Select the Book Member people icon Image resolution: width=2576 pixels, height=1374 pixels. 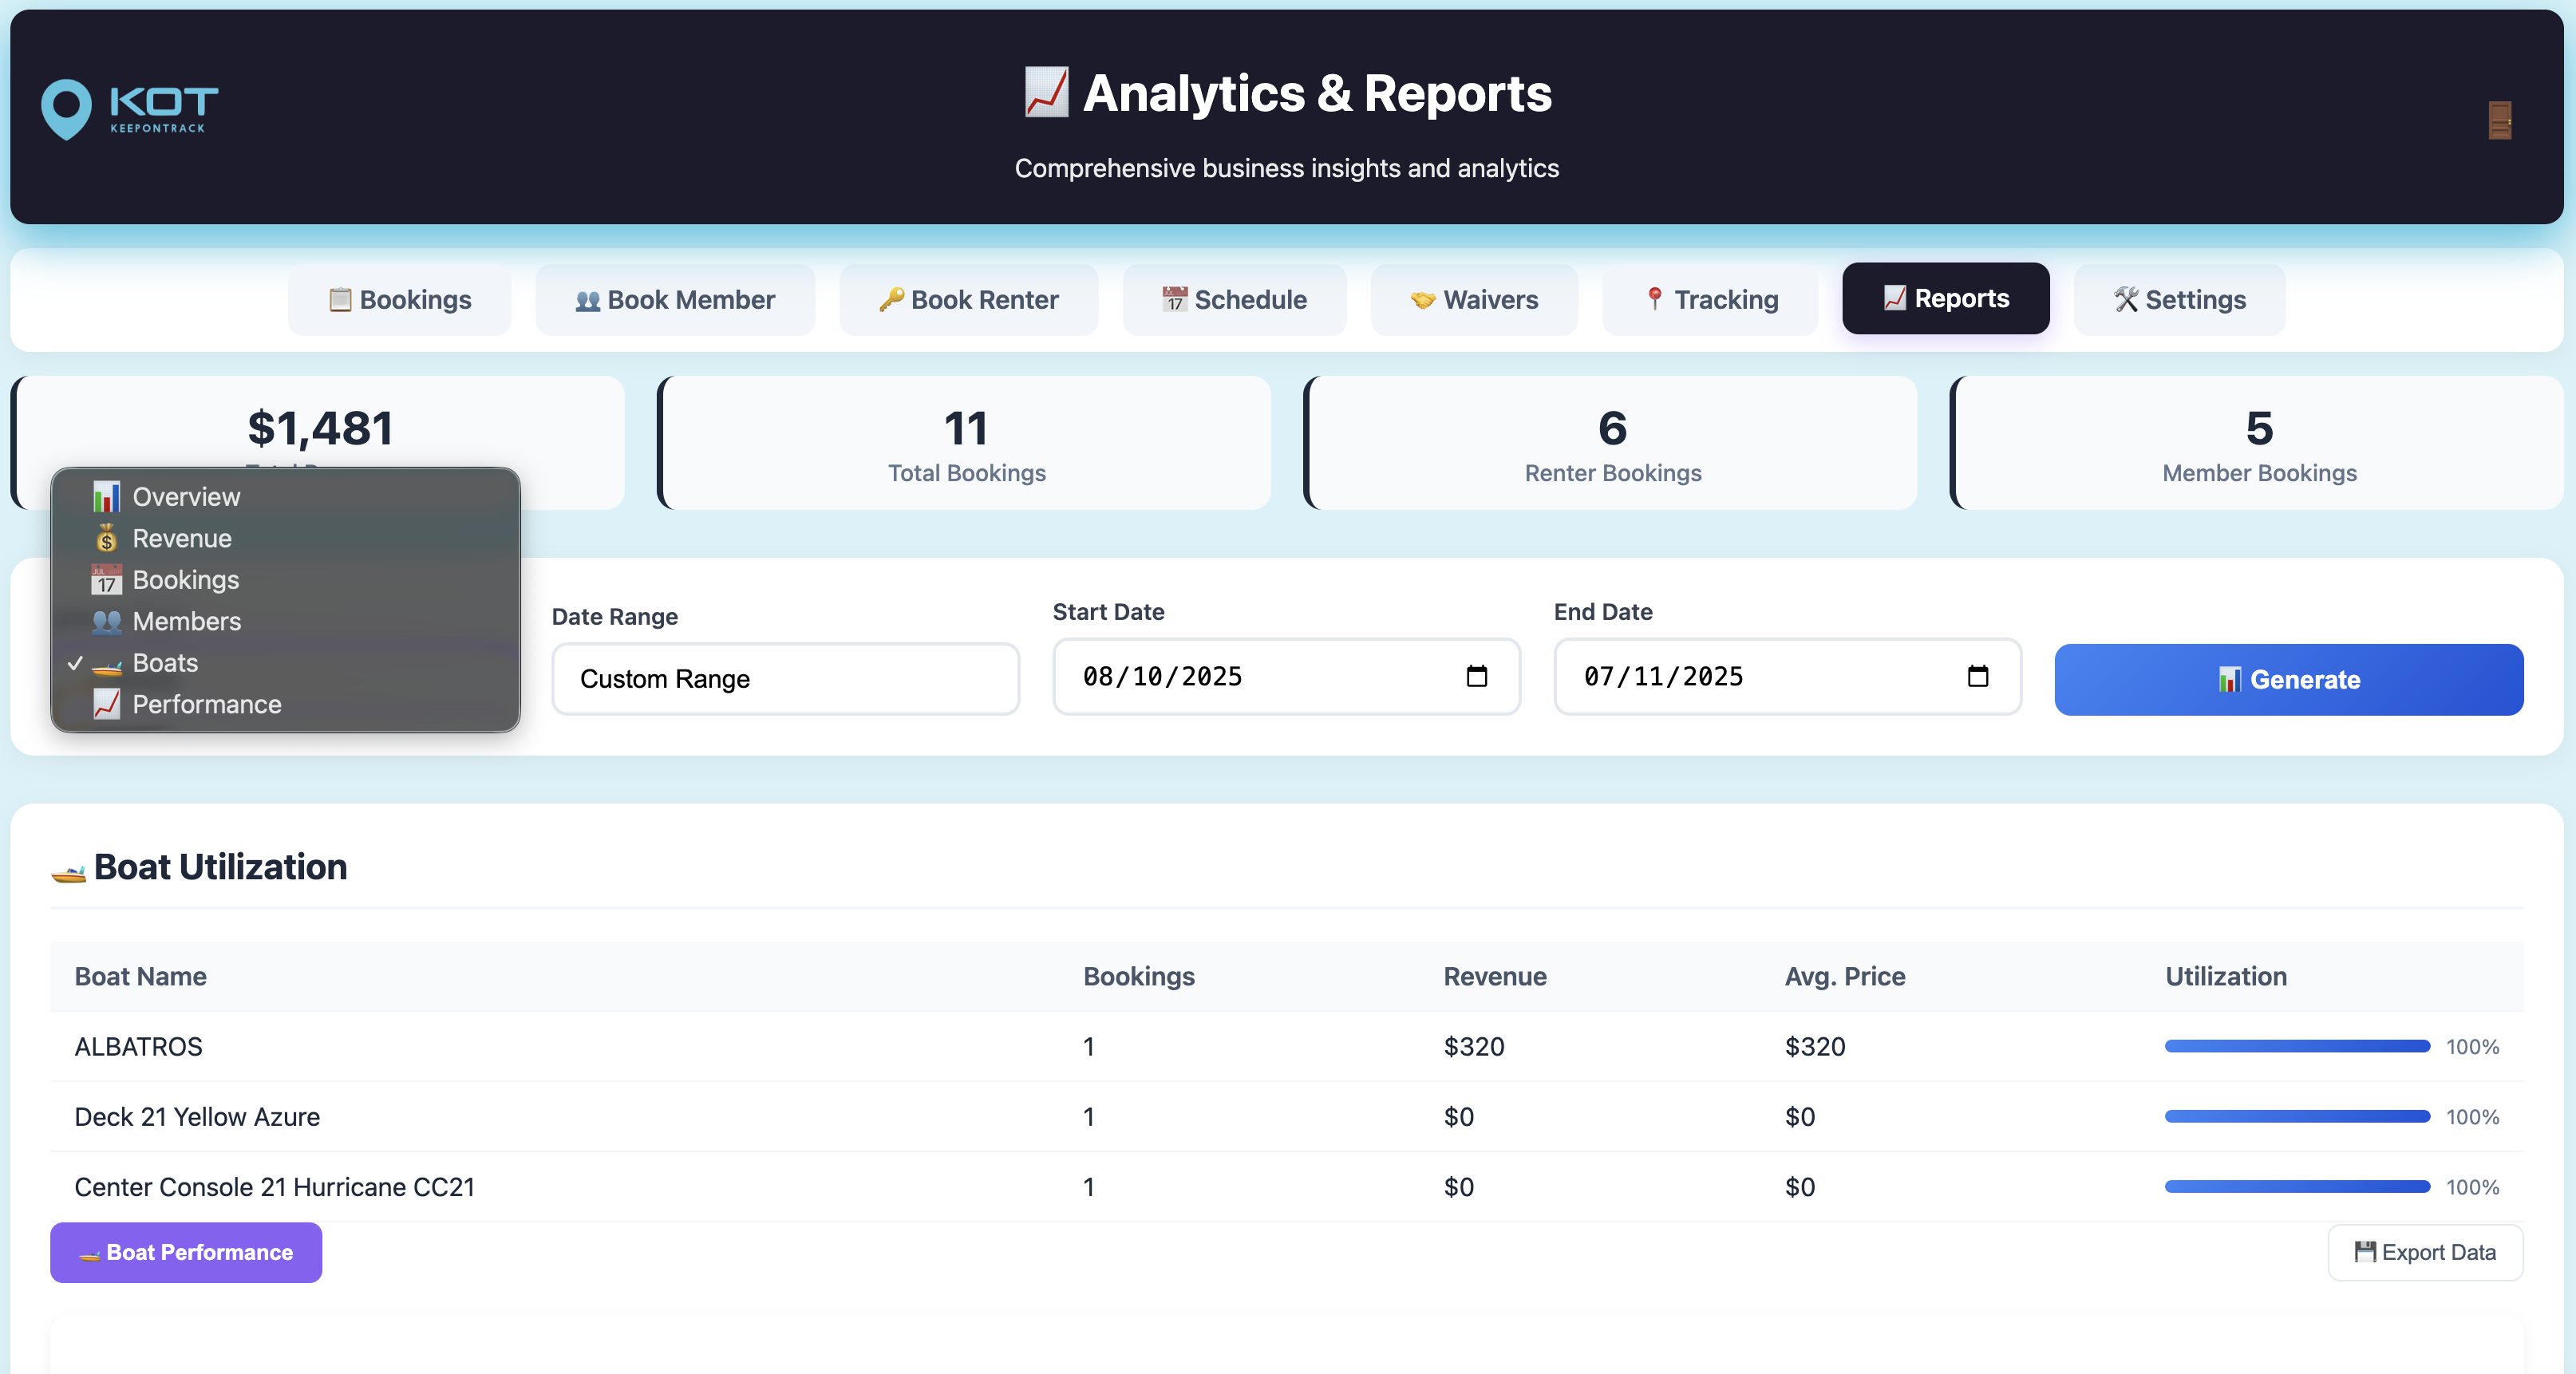pyautogui.click(x=588, y=299)
